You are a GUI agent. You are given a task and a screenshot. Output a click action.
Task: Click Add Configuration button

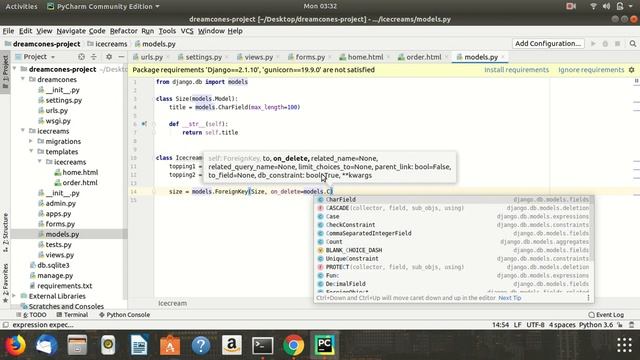[x=548, y=44]
